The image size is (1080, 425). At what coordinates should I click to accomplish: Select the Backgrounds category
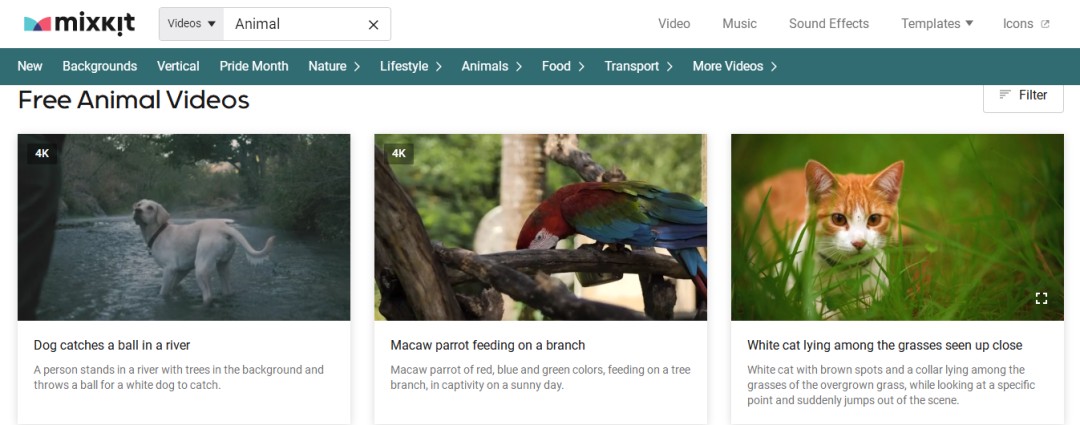point(100,66)
